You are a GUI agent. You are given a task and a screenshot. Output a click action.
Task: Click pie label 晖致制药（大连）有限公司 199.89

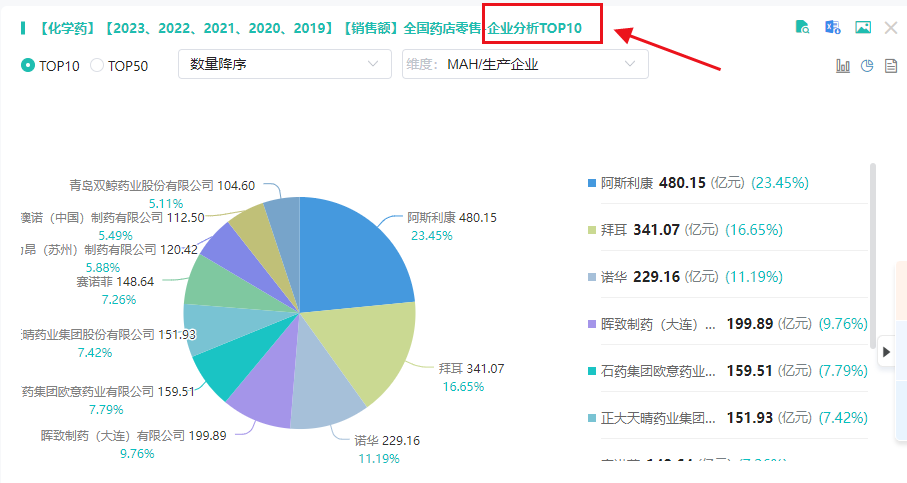(134, 436)
